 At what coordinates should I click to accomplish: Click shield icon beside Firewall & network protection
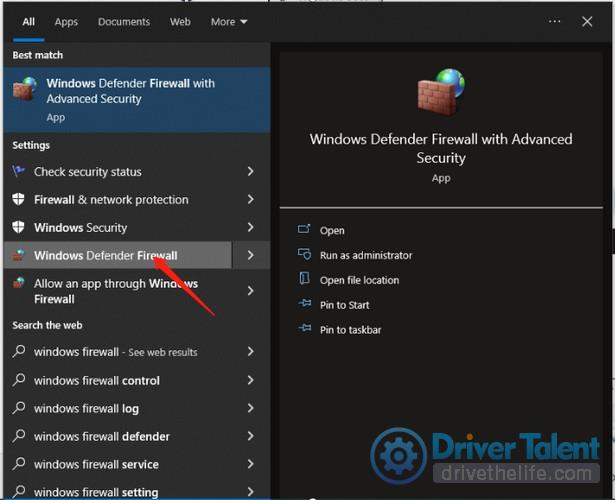[18, 199]
